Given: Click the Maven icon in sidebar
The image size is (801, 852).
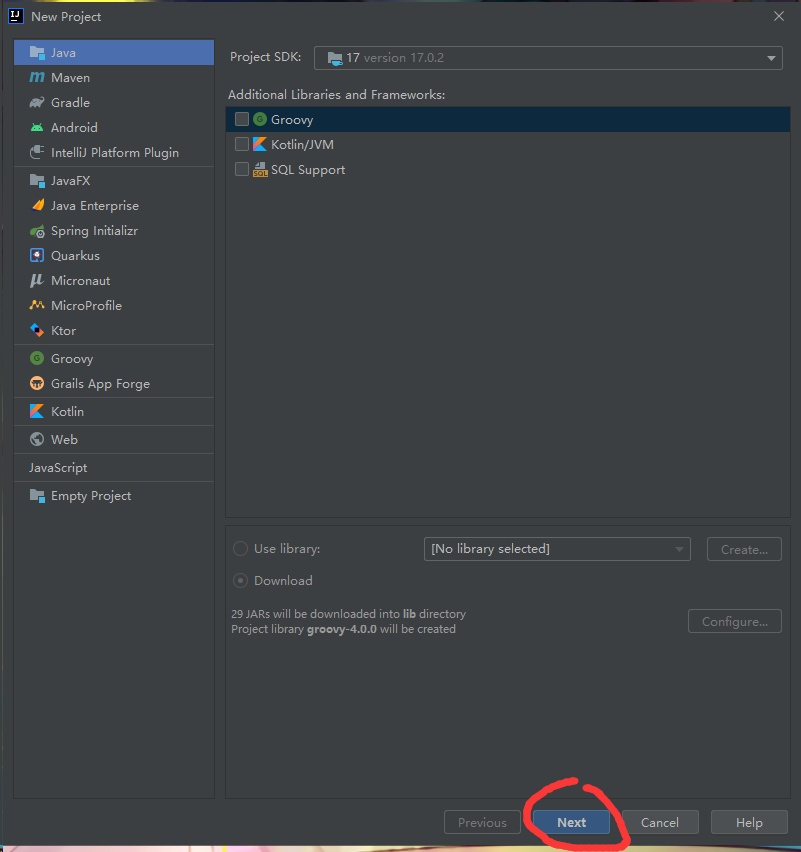Looking at the screenshot, I should coord(37,78).
